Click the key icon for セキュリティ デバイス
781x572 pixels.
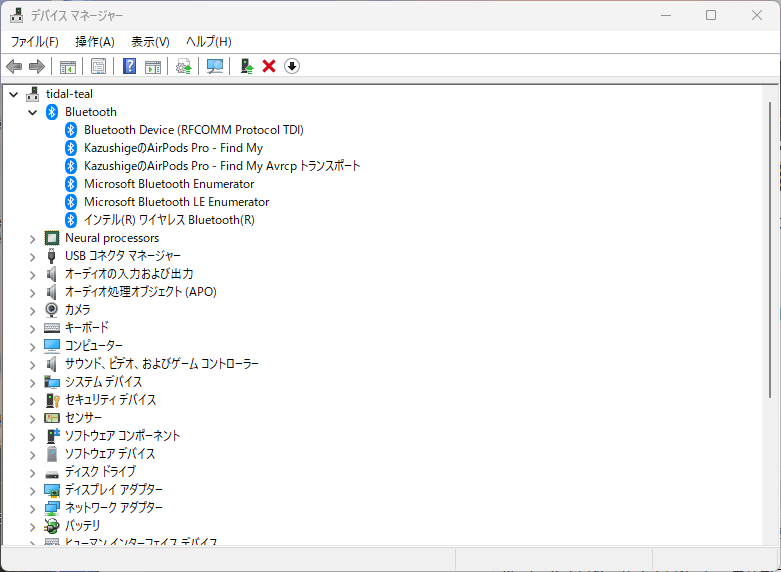52,400
